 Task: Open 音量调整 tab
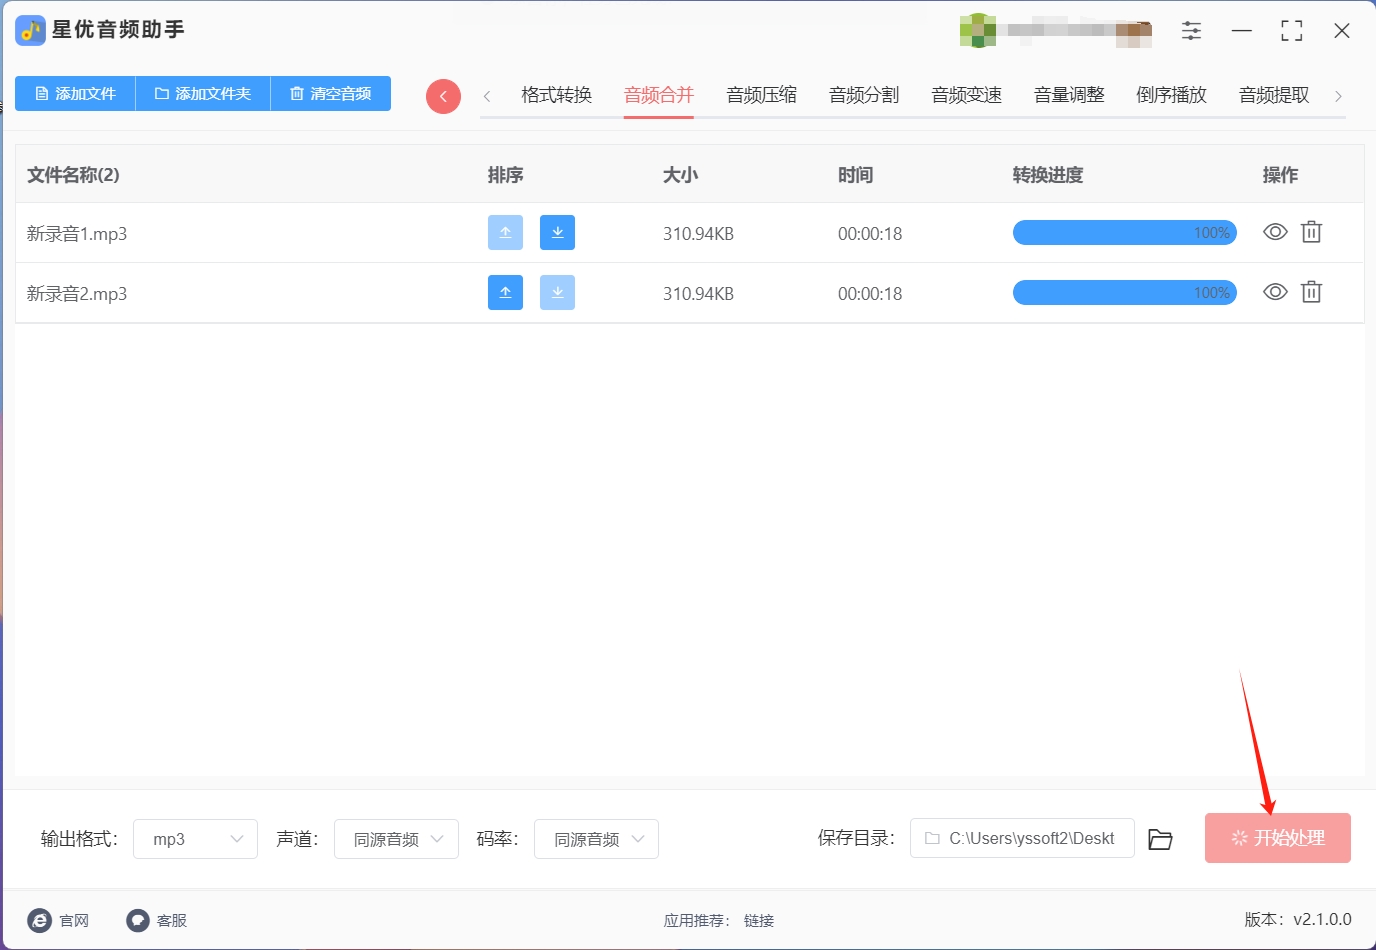tap(1069, 95)
